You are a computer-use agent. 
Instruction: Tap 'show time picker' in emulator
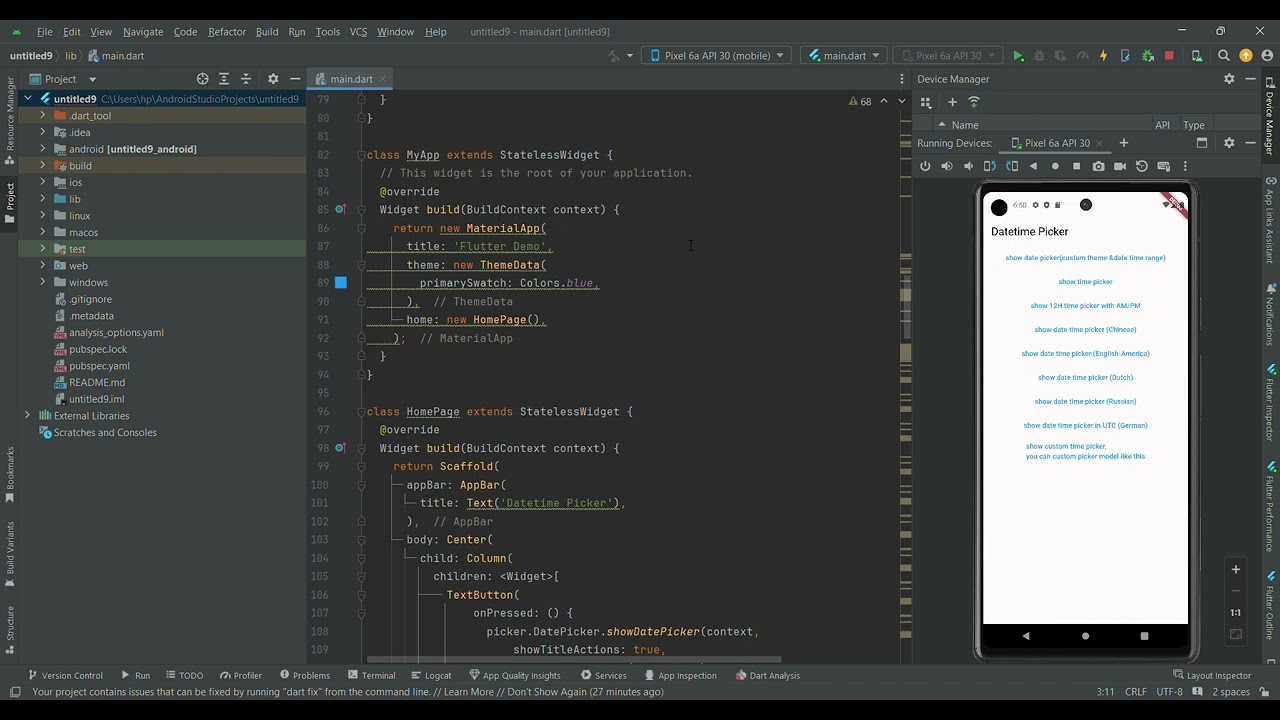pyautogui.click(x=1085, y=282)
